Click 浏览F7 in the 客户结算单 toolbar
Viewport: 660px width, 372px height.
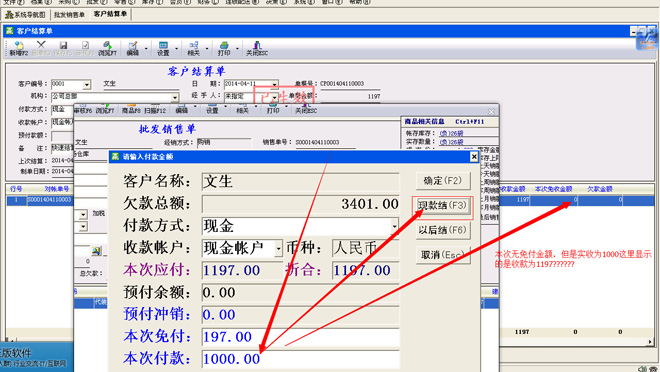point(107,49)
